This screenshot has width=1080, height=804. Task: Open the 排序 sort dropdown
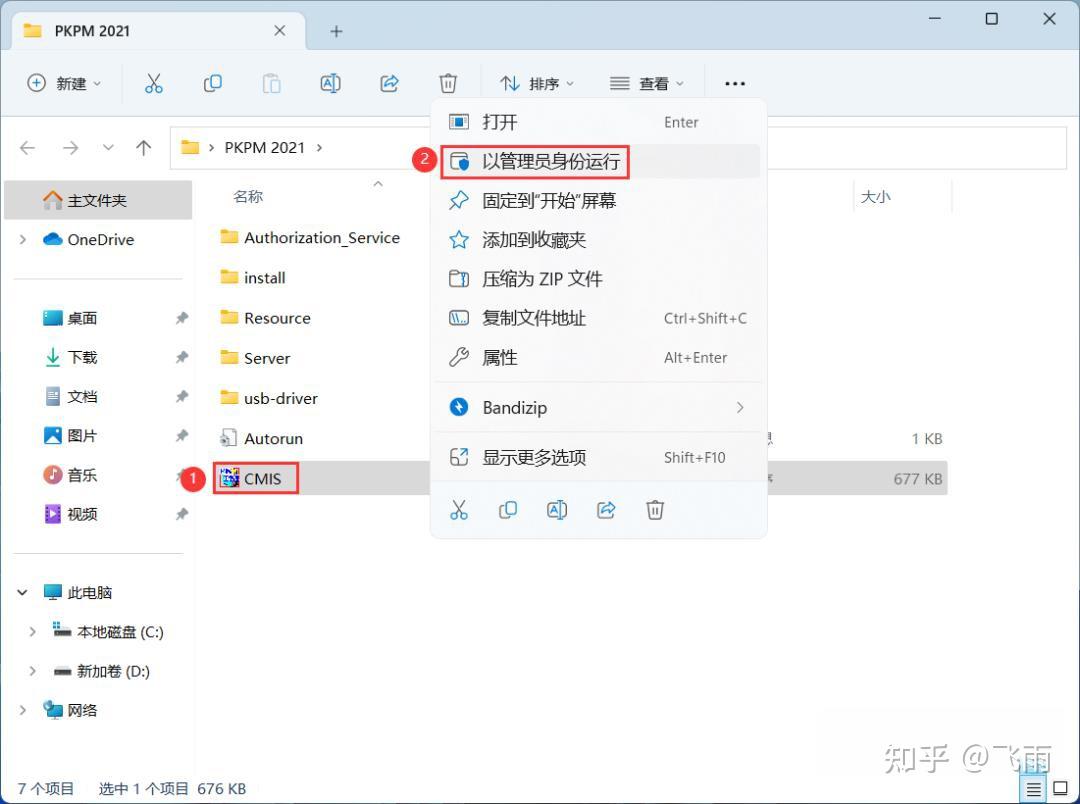coord(538,83)
